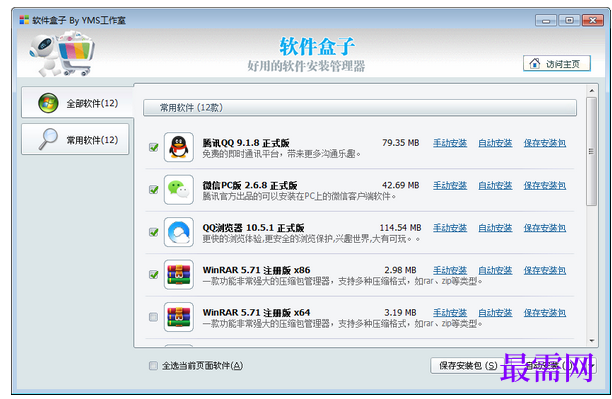The width and height of the screenshot is (612, 399).
Task: Click 保存安装包 link for QQ浏览器
Action: point(545,228)
